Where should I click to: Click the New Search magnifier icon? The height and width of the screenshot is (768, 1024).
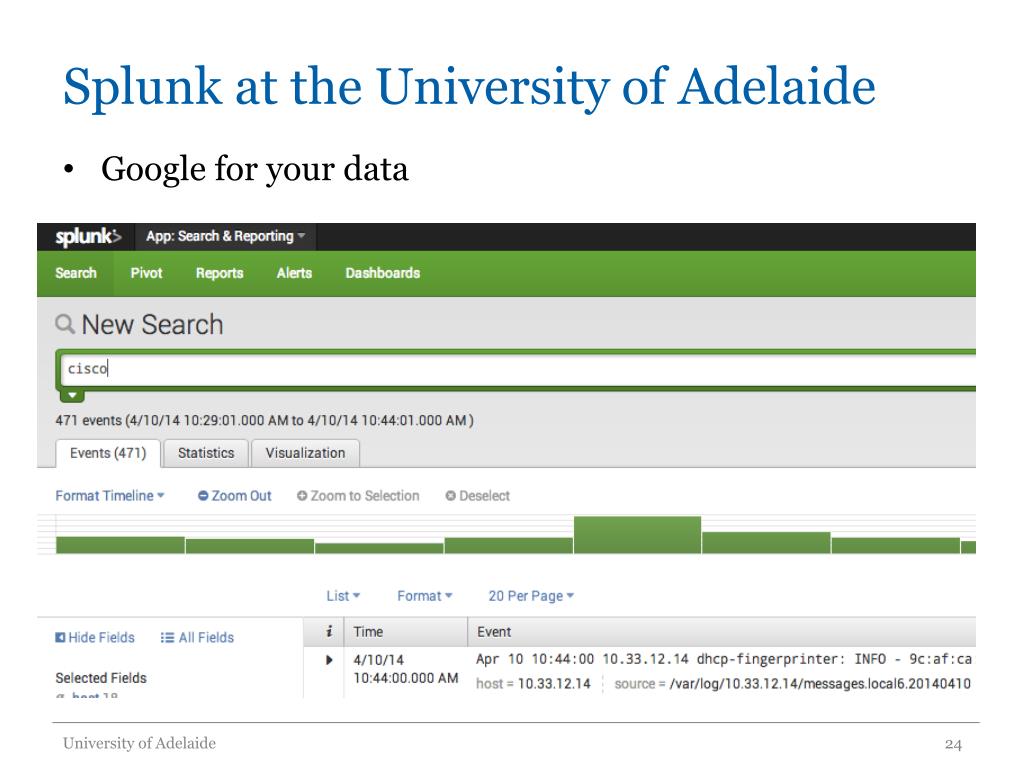tap(65, 324)
